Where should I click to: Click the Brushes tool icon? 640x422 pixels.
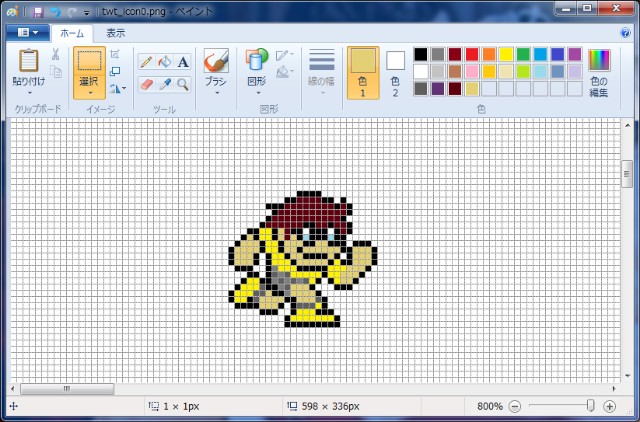pyautogui.click(x=216, y=60)
